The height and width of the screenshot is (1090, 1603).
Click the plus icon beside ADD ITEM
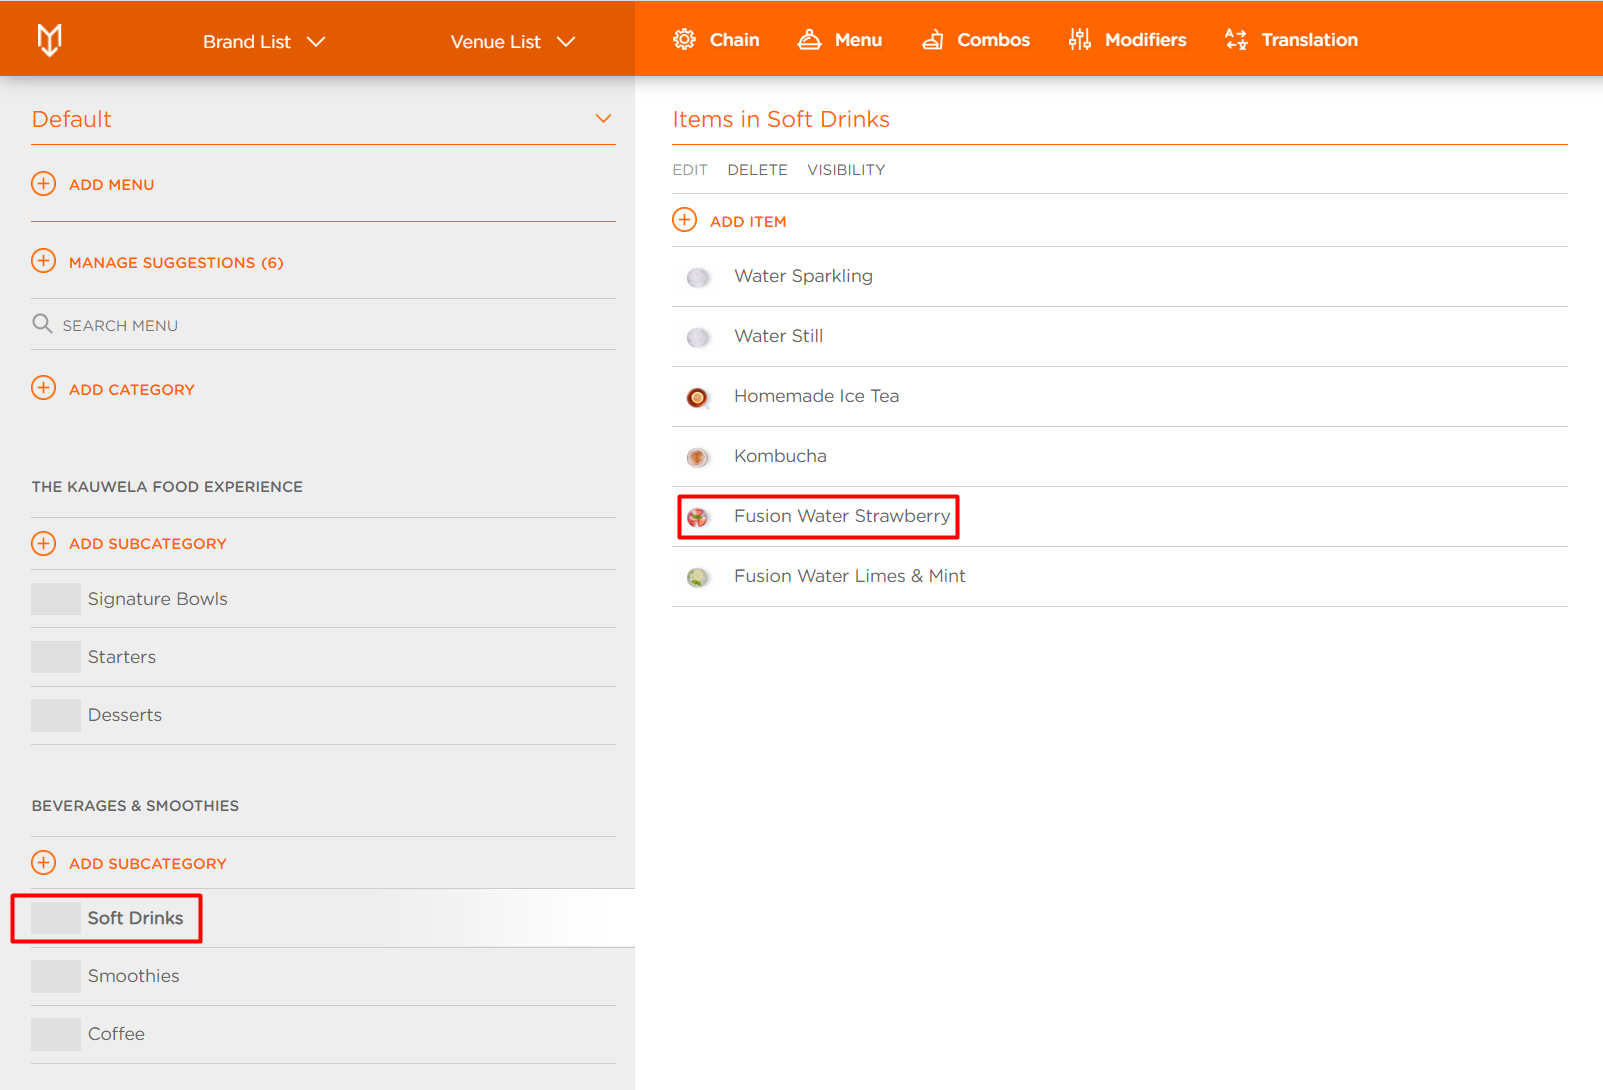pos(685,221)
